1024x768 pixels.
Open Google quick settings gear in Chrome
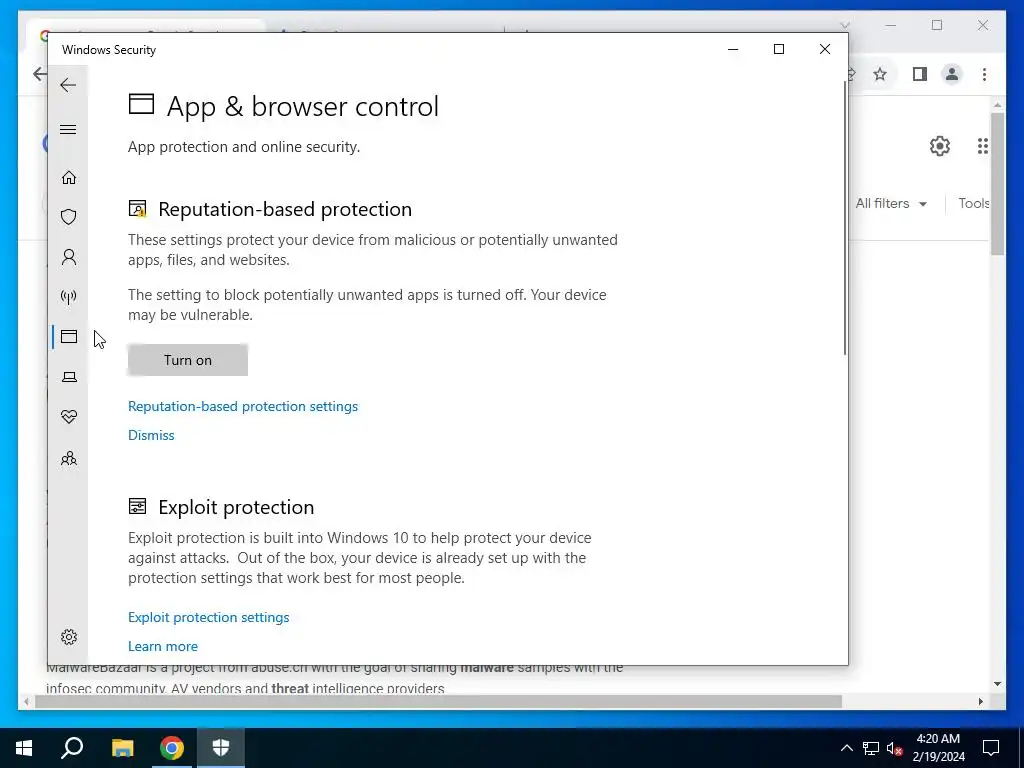click(939, 146)
